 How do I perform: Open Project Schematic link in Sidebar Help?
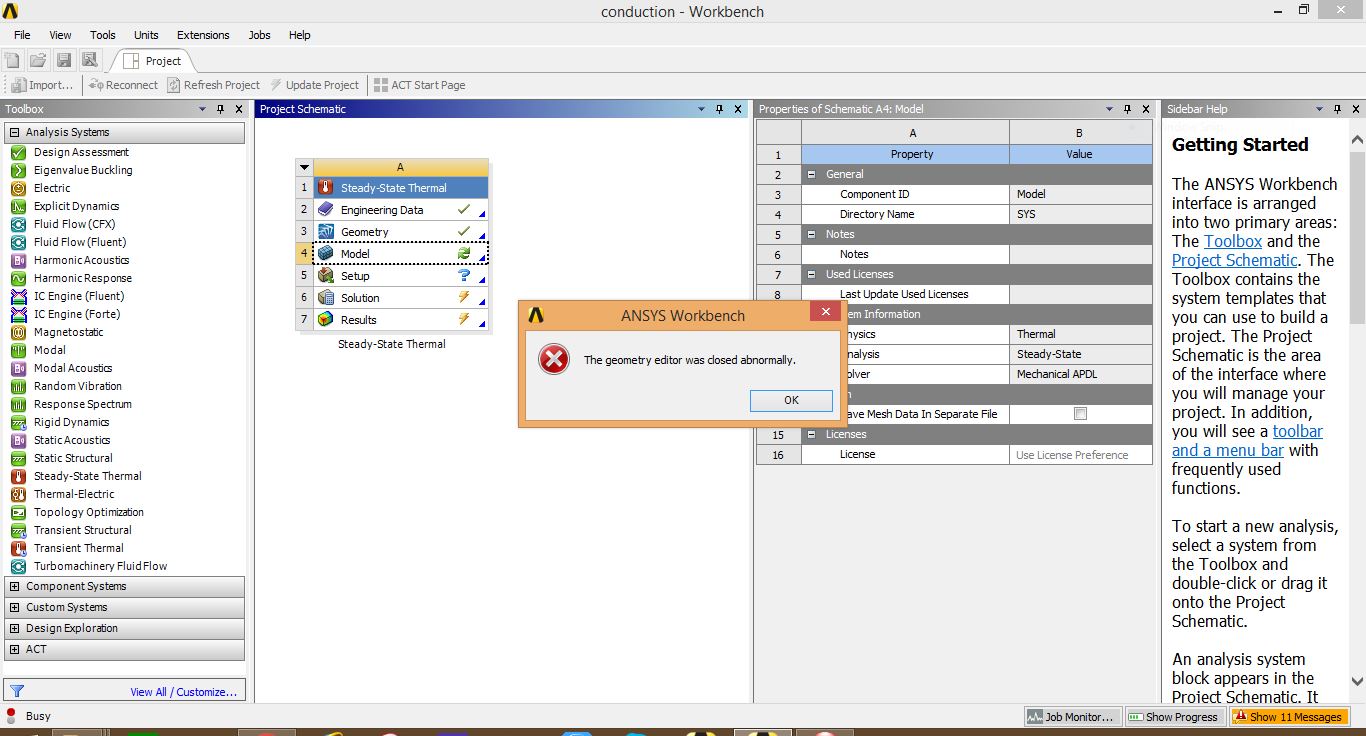pos(1234,260)
